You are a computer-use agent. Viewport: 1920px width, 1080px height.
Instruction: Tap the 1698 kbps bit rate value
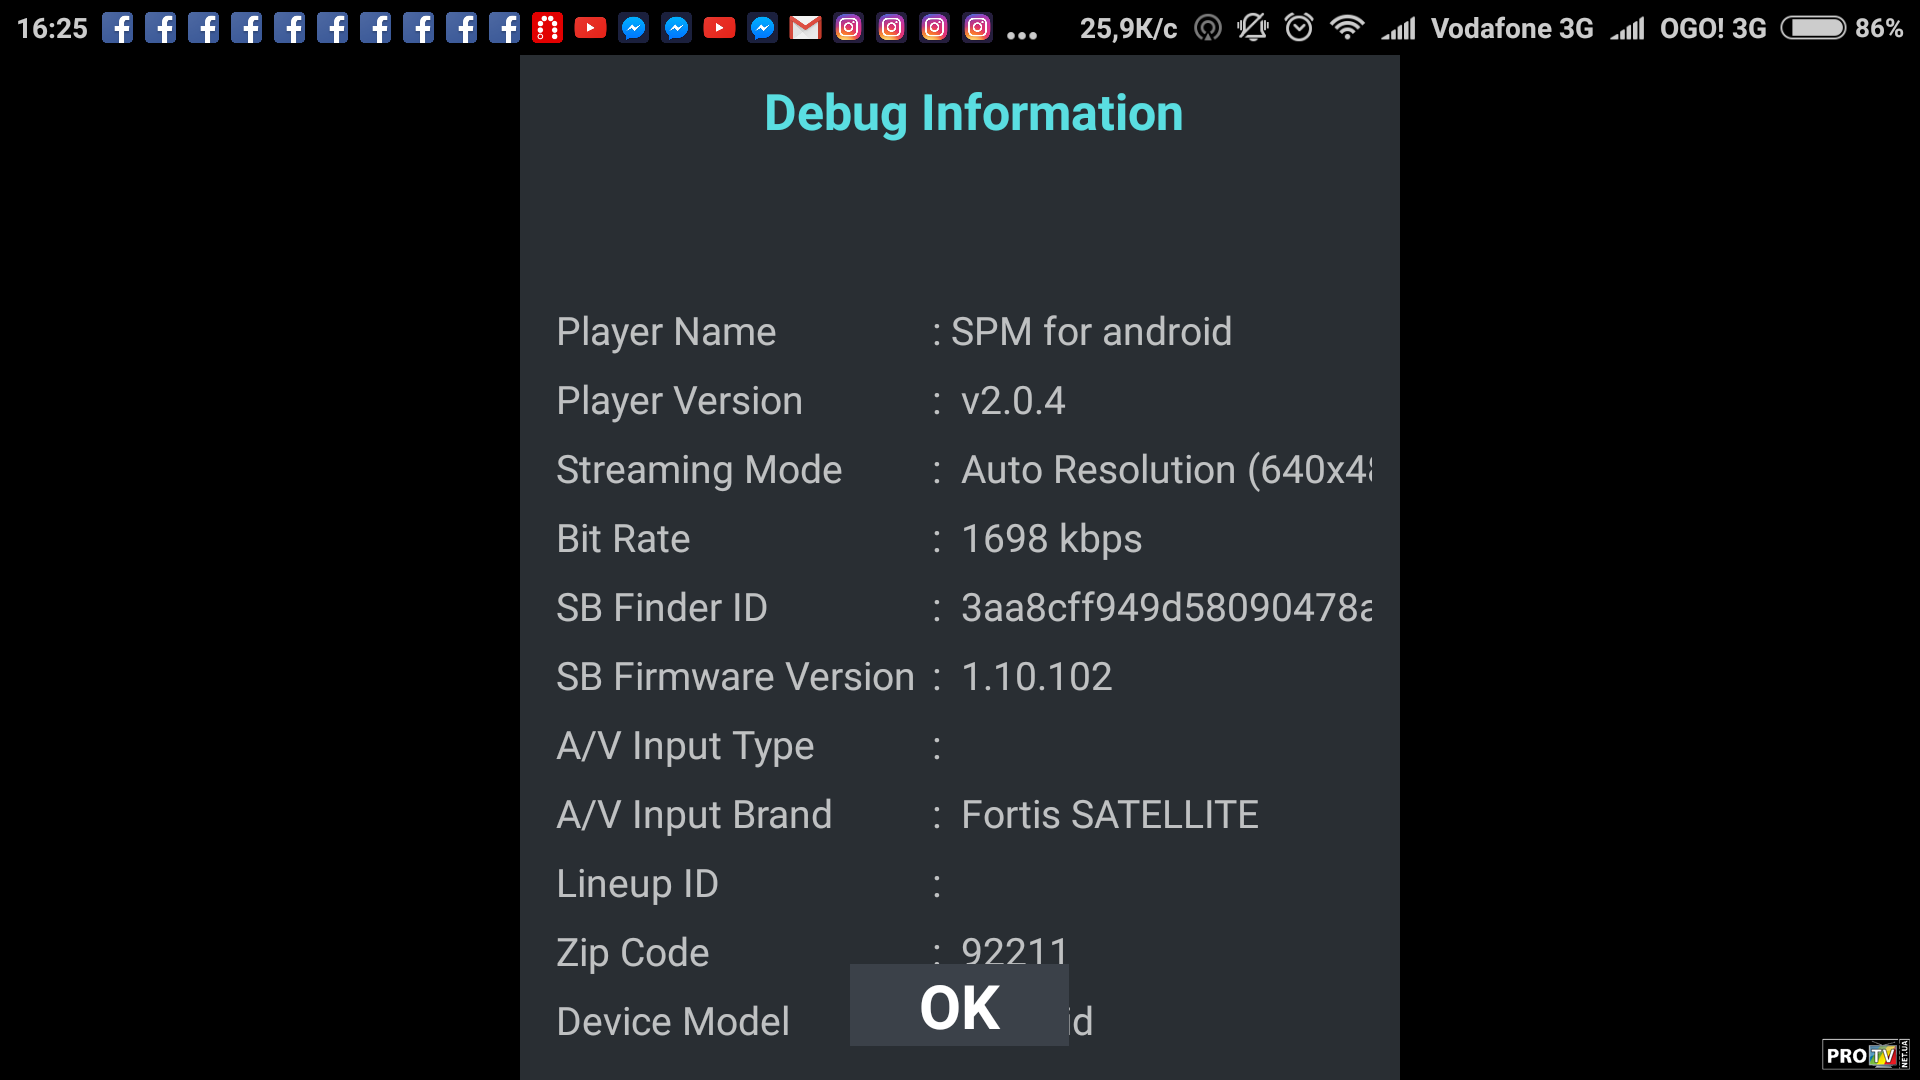coord(1051,539)
